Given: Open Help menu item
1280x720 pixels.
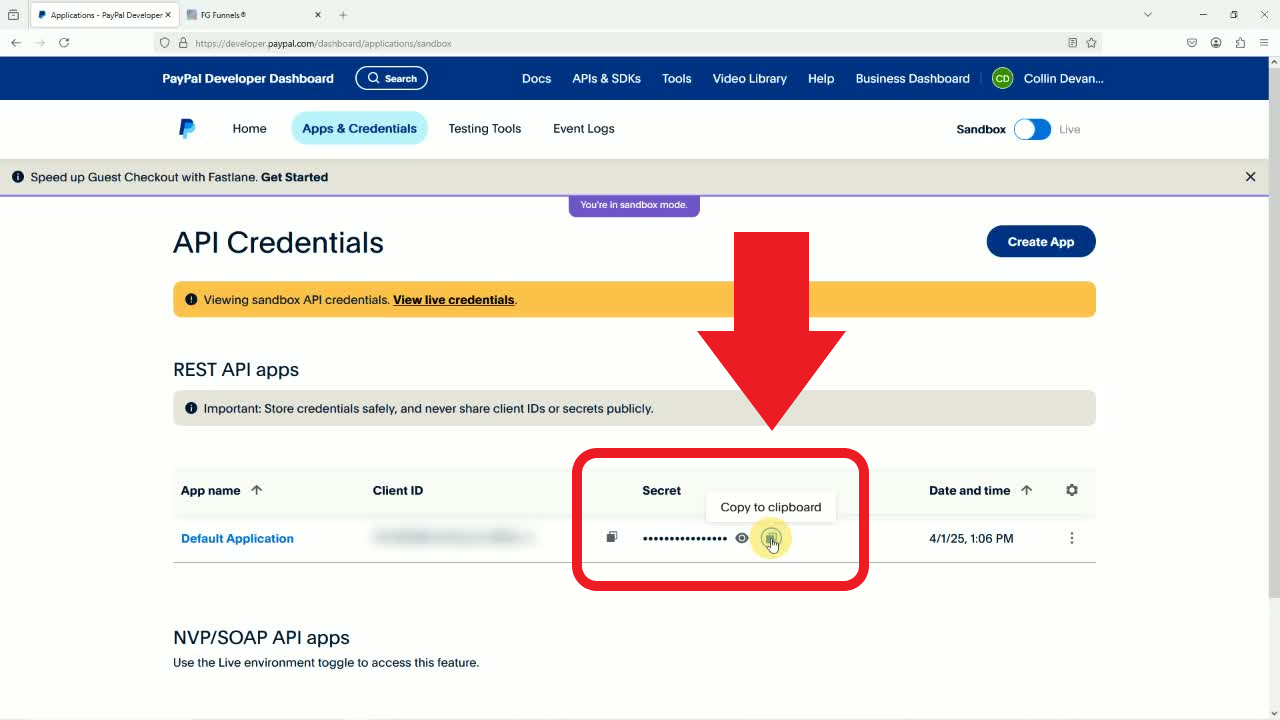Looking at the screenshot, I should [821, 78].
